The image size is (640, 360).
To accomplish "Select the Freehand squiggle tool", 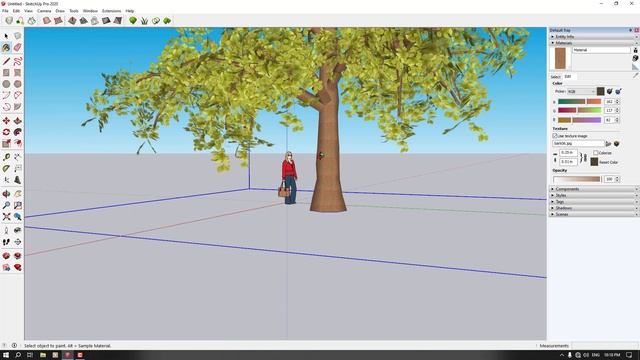I will tap(18, 62).
